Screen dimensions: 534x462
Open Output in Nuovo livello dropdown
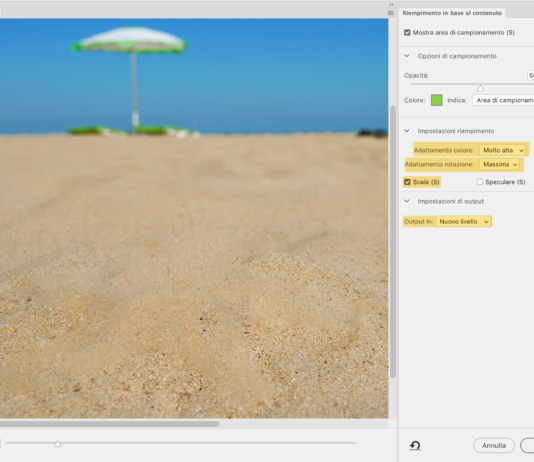[463, 222]
